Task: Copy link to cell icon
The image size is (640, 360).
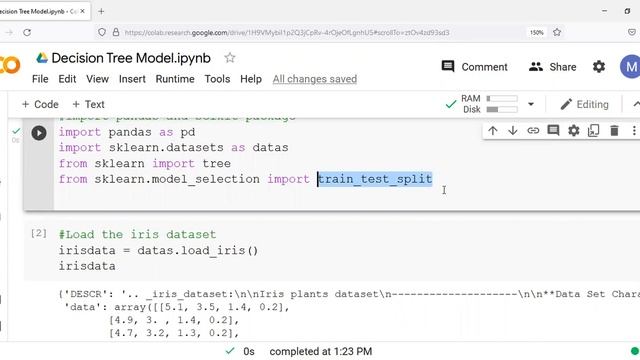Action: tap(533, 131)
